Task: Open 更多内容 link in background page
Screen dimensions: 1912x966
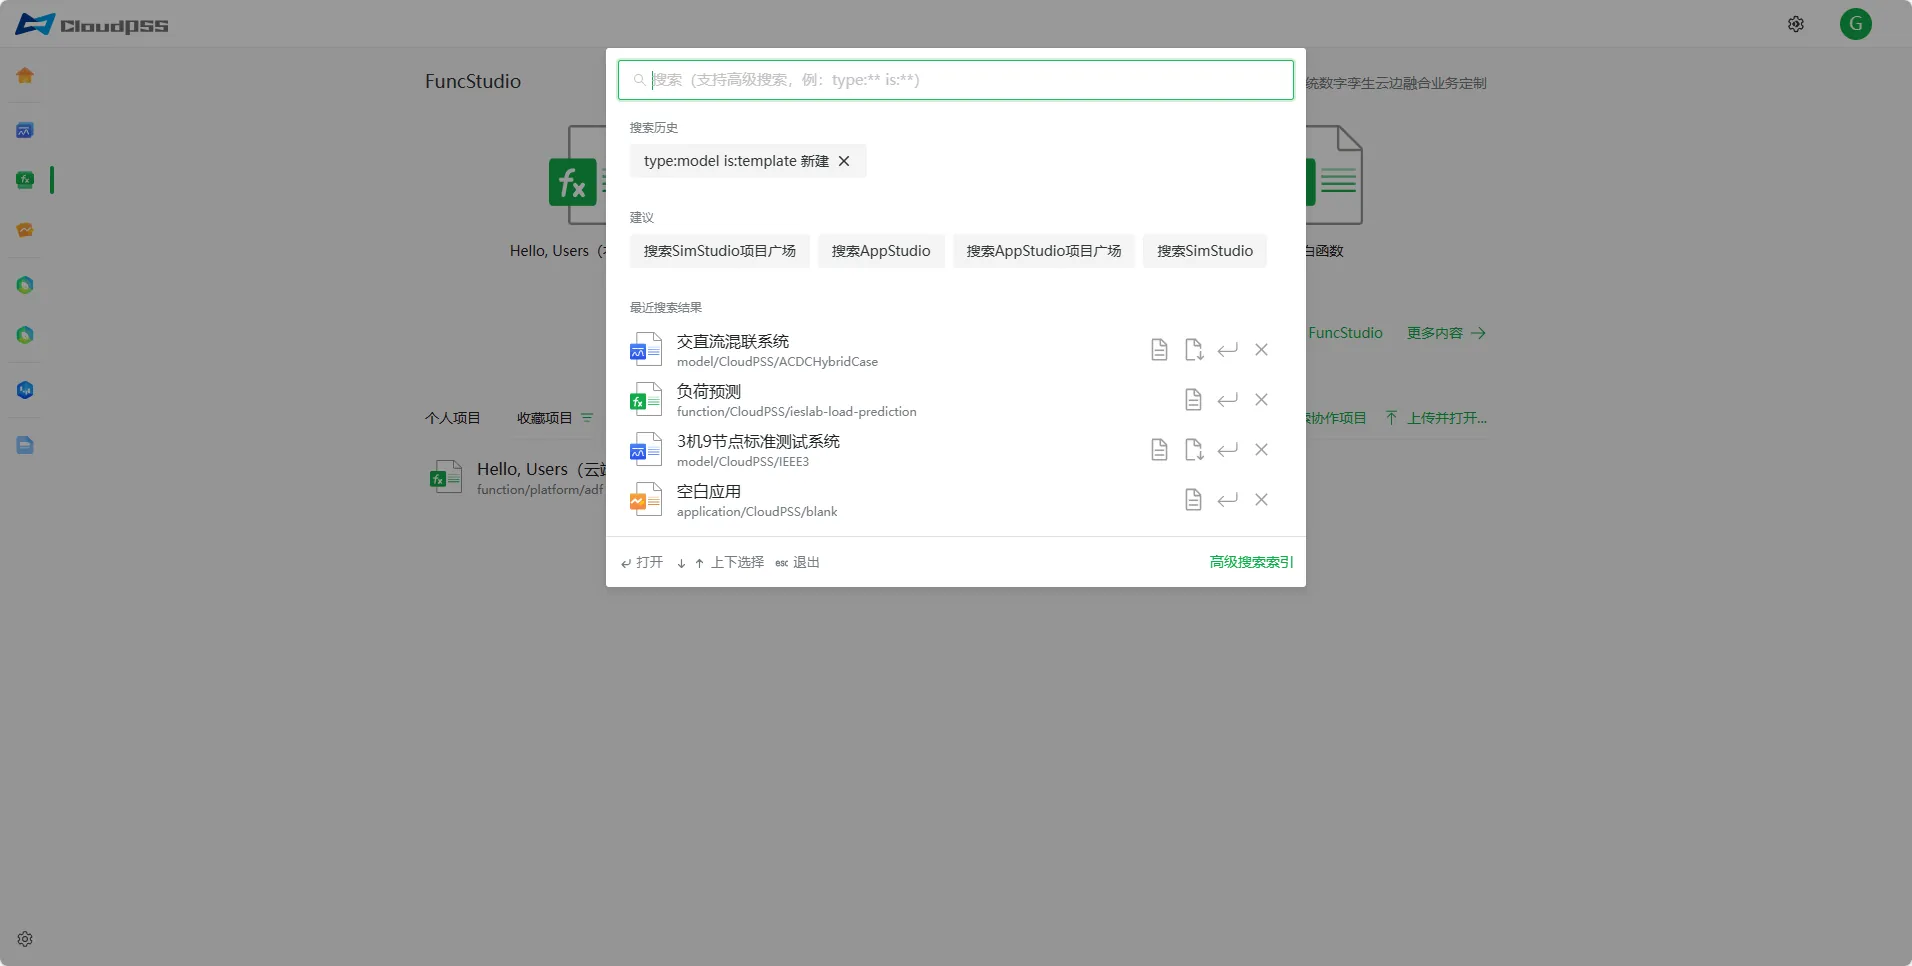Action: [x=1446, y=333]
